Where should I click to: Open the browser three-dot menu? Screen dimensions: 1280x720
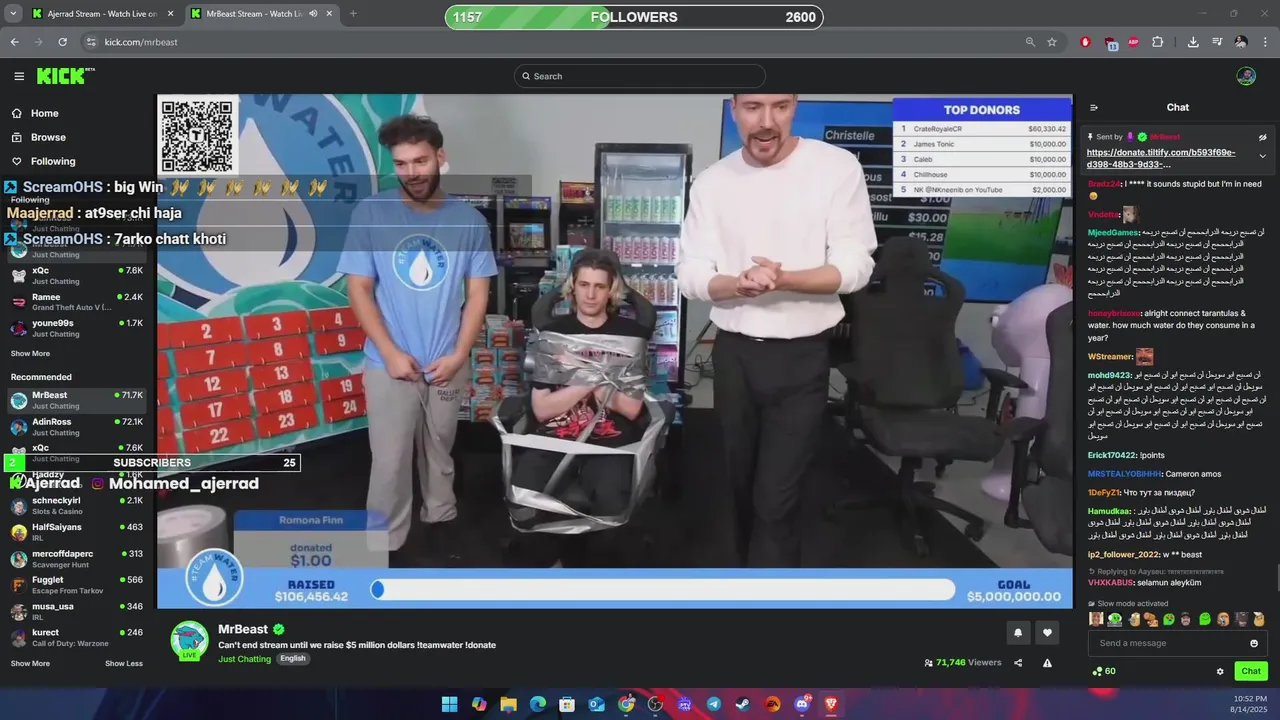pyautogui.click(x=1265, y=42)
